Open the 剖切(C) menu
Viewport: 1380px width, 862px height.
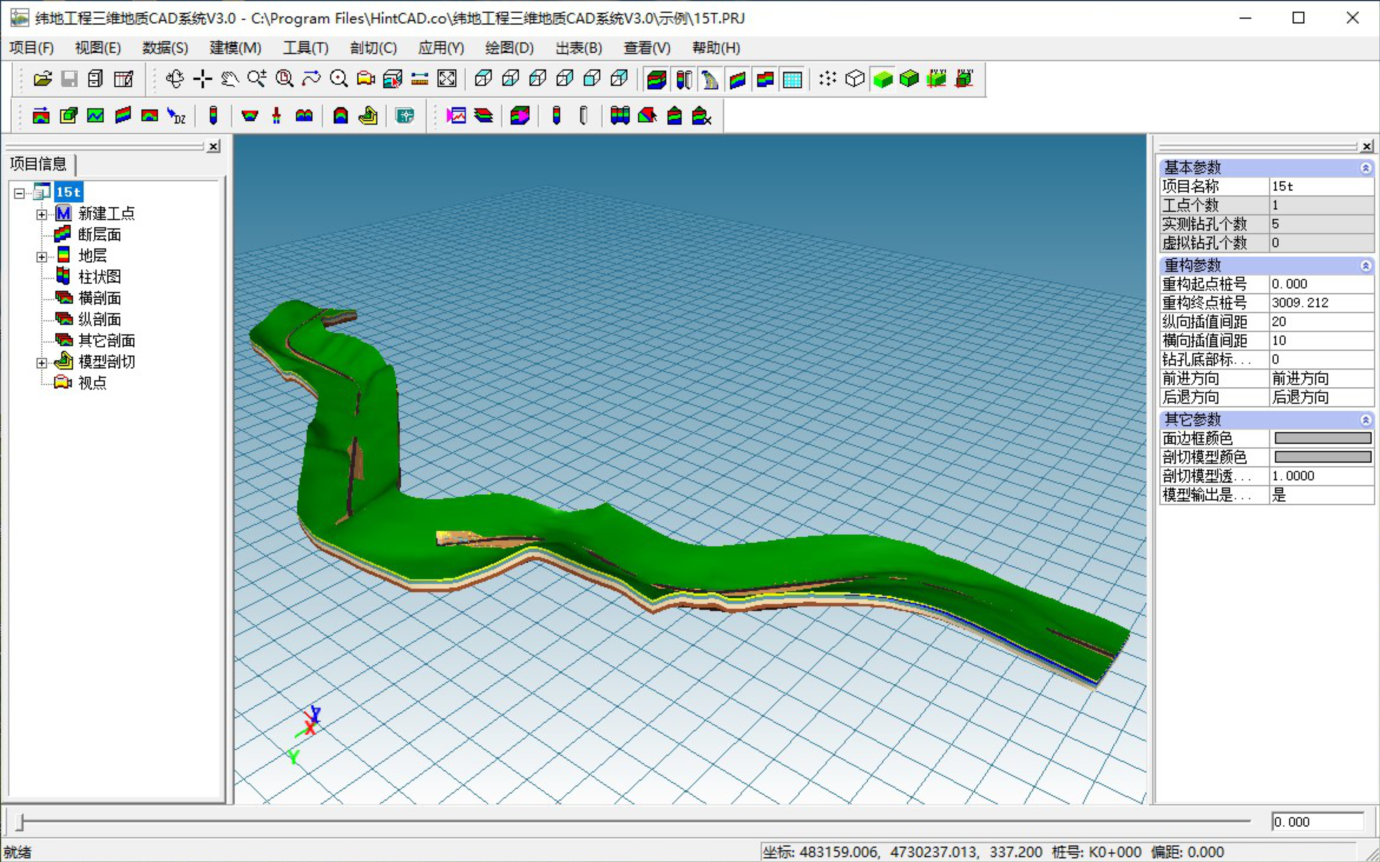point(373,48)
